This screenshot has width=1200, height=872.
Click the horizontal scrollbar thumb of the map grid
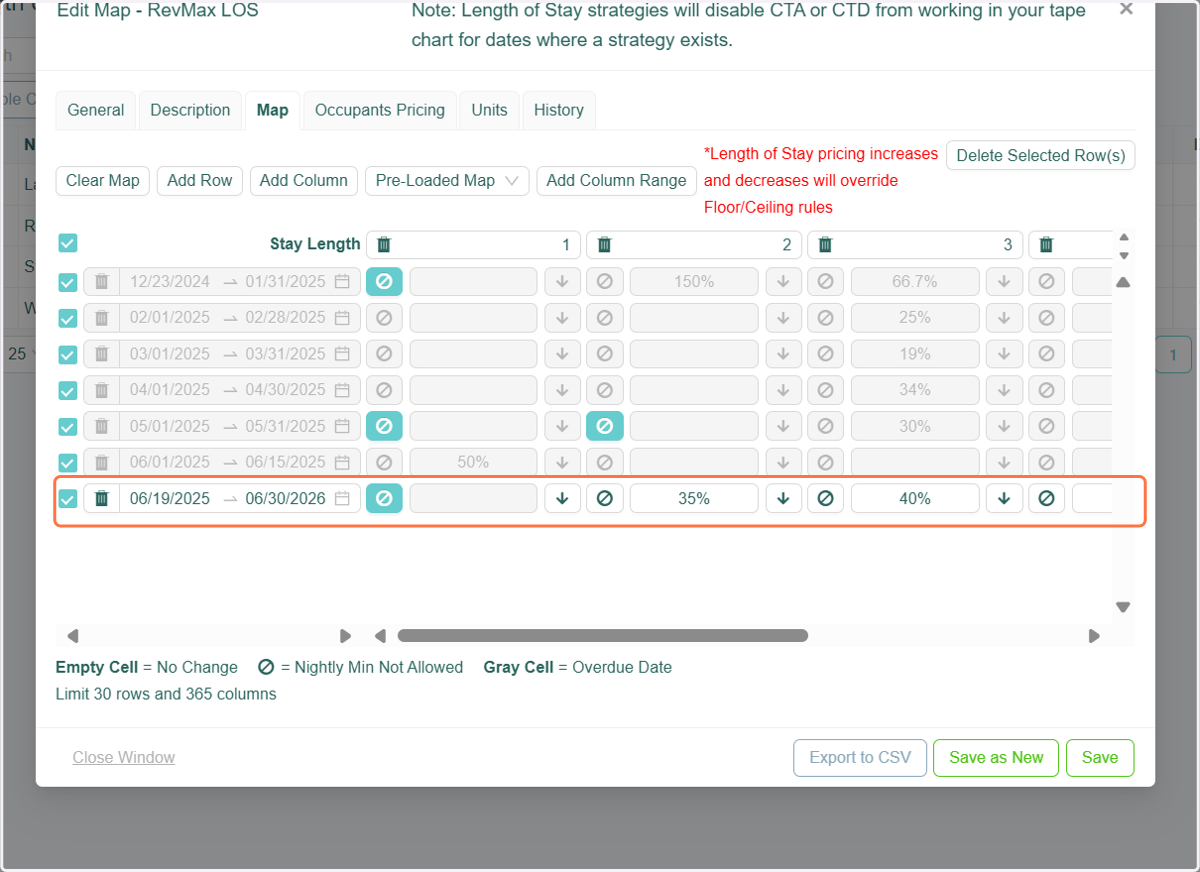[603, 635]
